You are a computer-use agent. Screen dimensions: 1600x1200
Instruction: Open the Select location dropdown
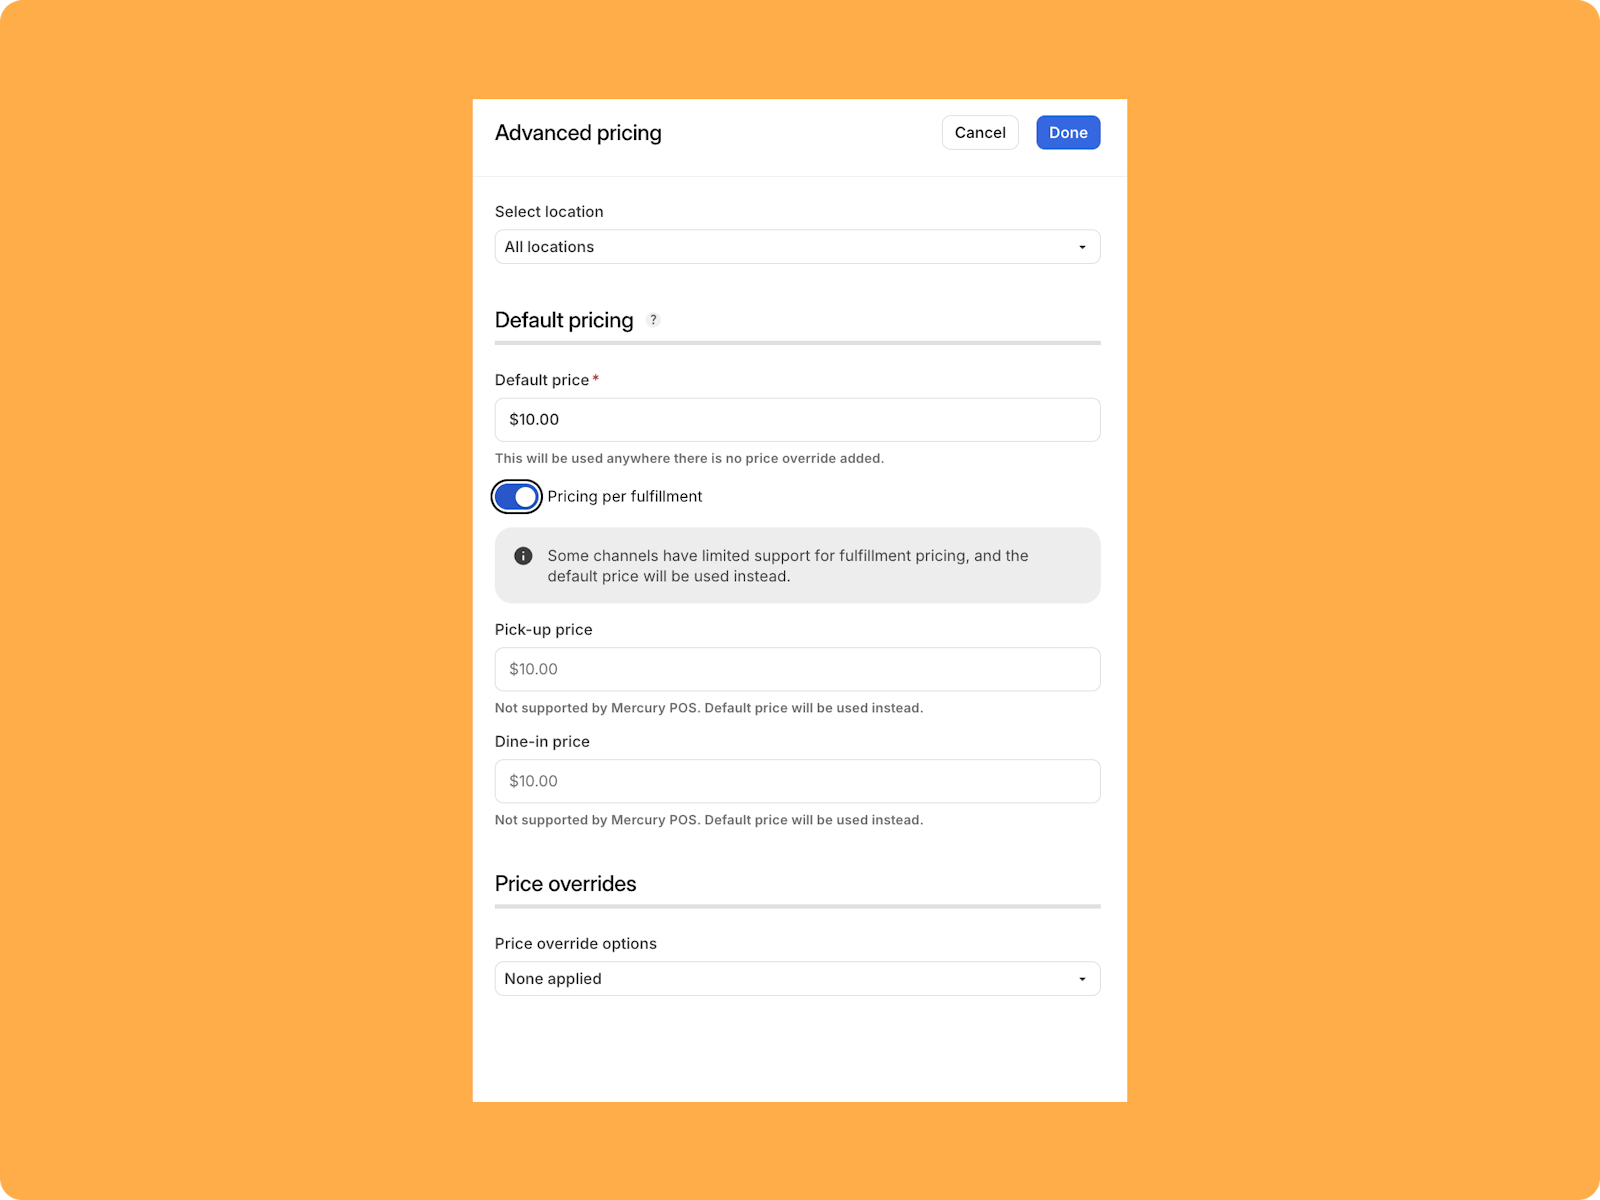pos(796,247)
